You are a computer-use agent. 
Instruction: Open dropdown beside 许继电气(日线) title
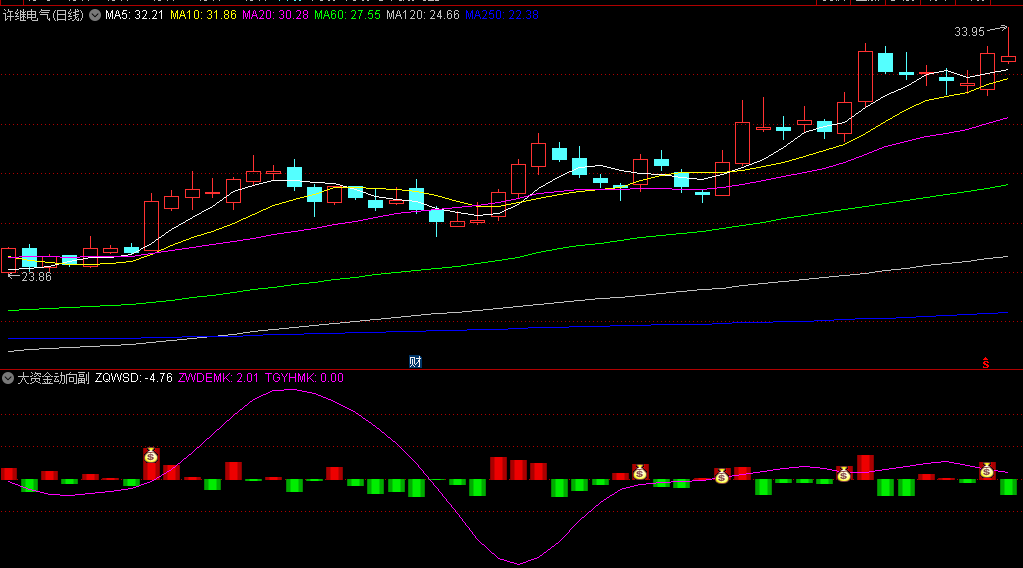pos(95,15)
